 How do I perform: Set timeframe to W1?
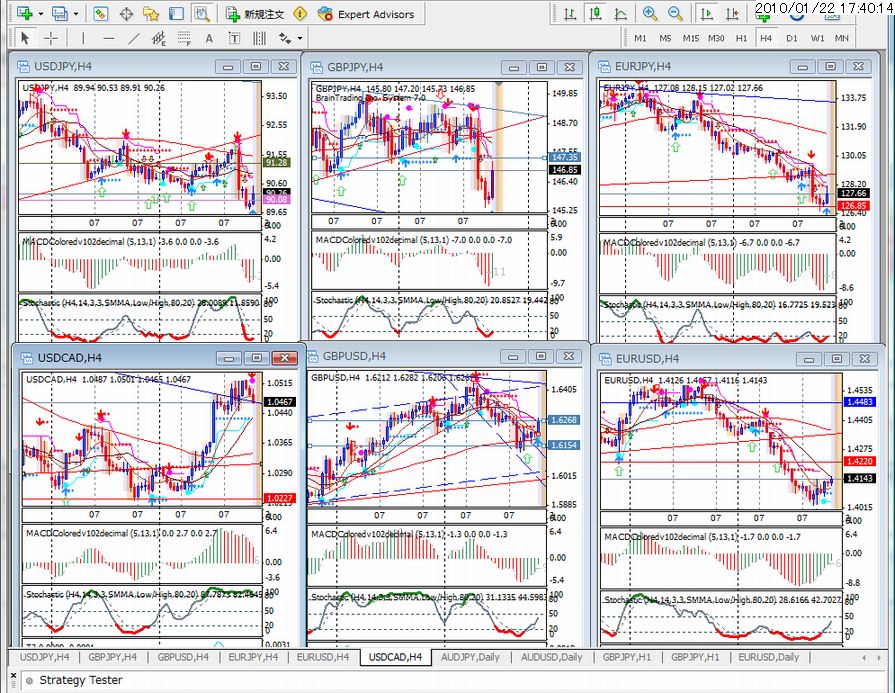(x=817, y=38)
